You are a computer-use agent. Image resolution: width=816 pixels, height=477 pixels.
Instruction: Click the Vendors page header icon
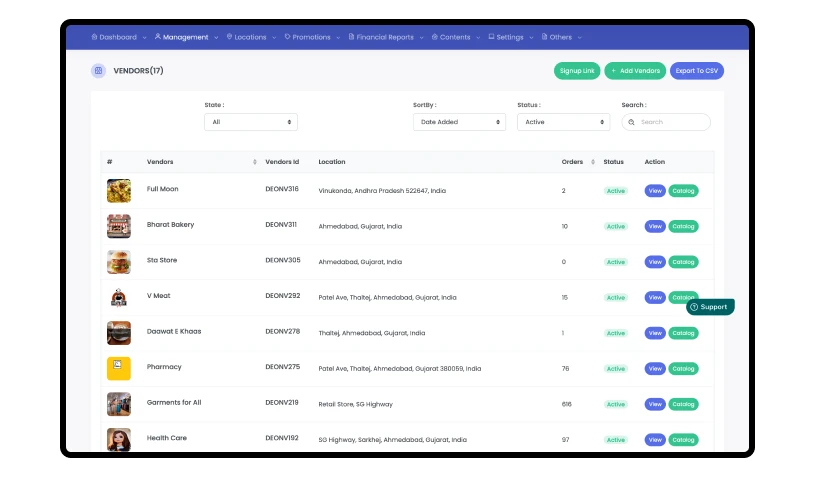[98, 71]
